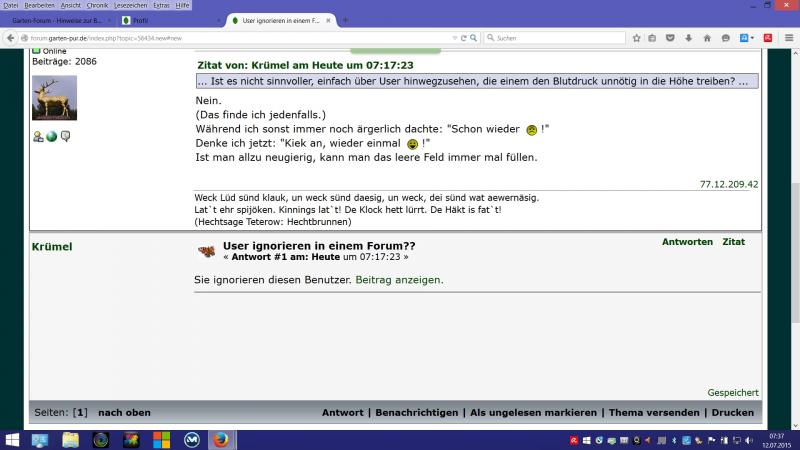Click the globe website icon under avatar
The image size is (800, 450).
coord(51,136)
